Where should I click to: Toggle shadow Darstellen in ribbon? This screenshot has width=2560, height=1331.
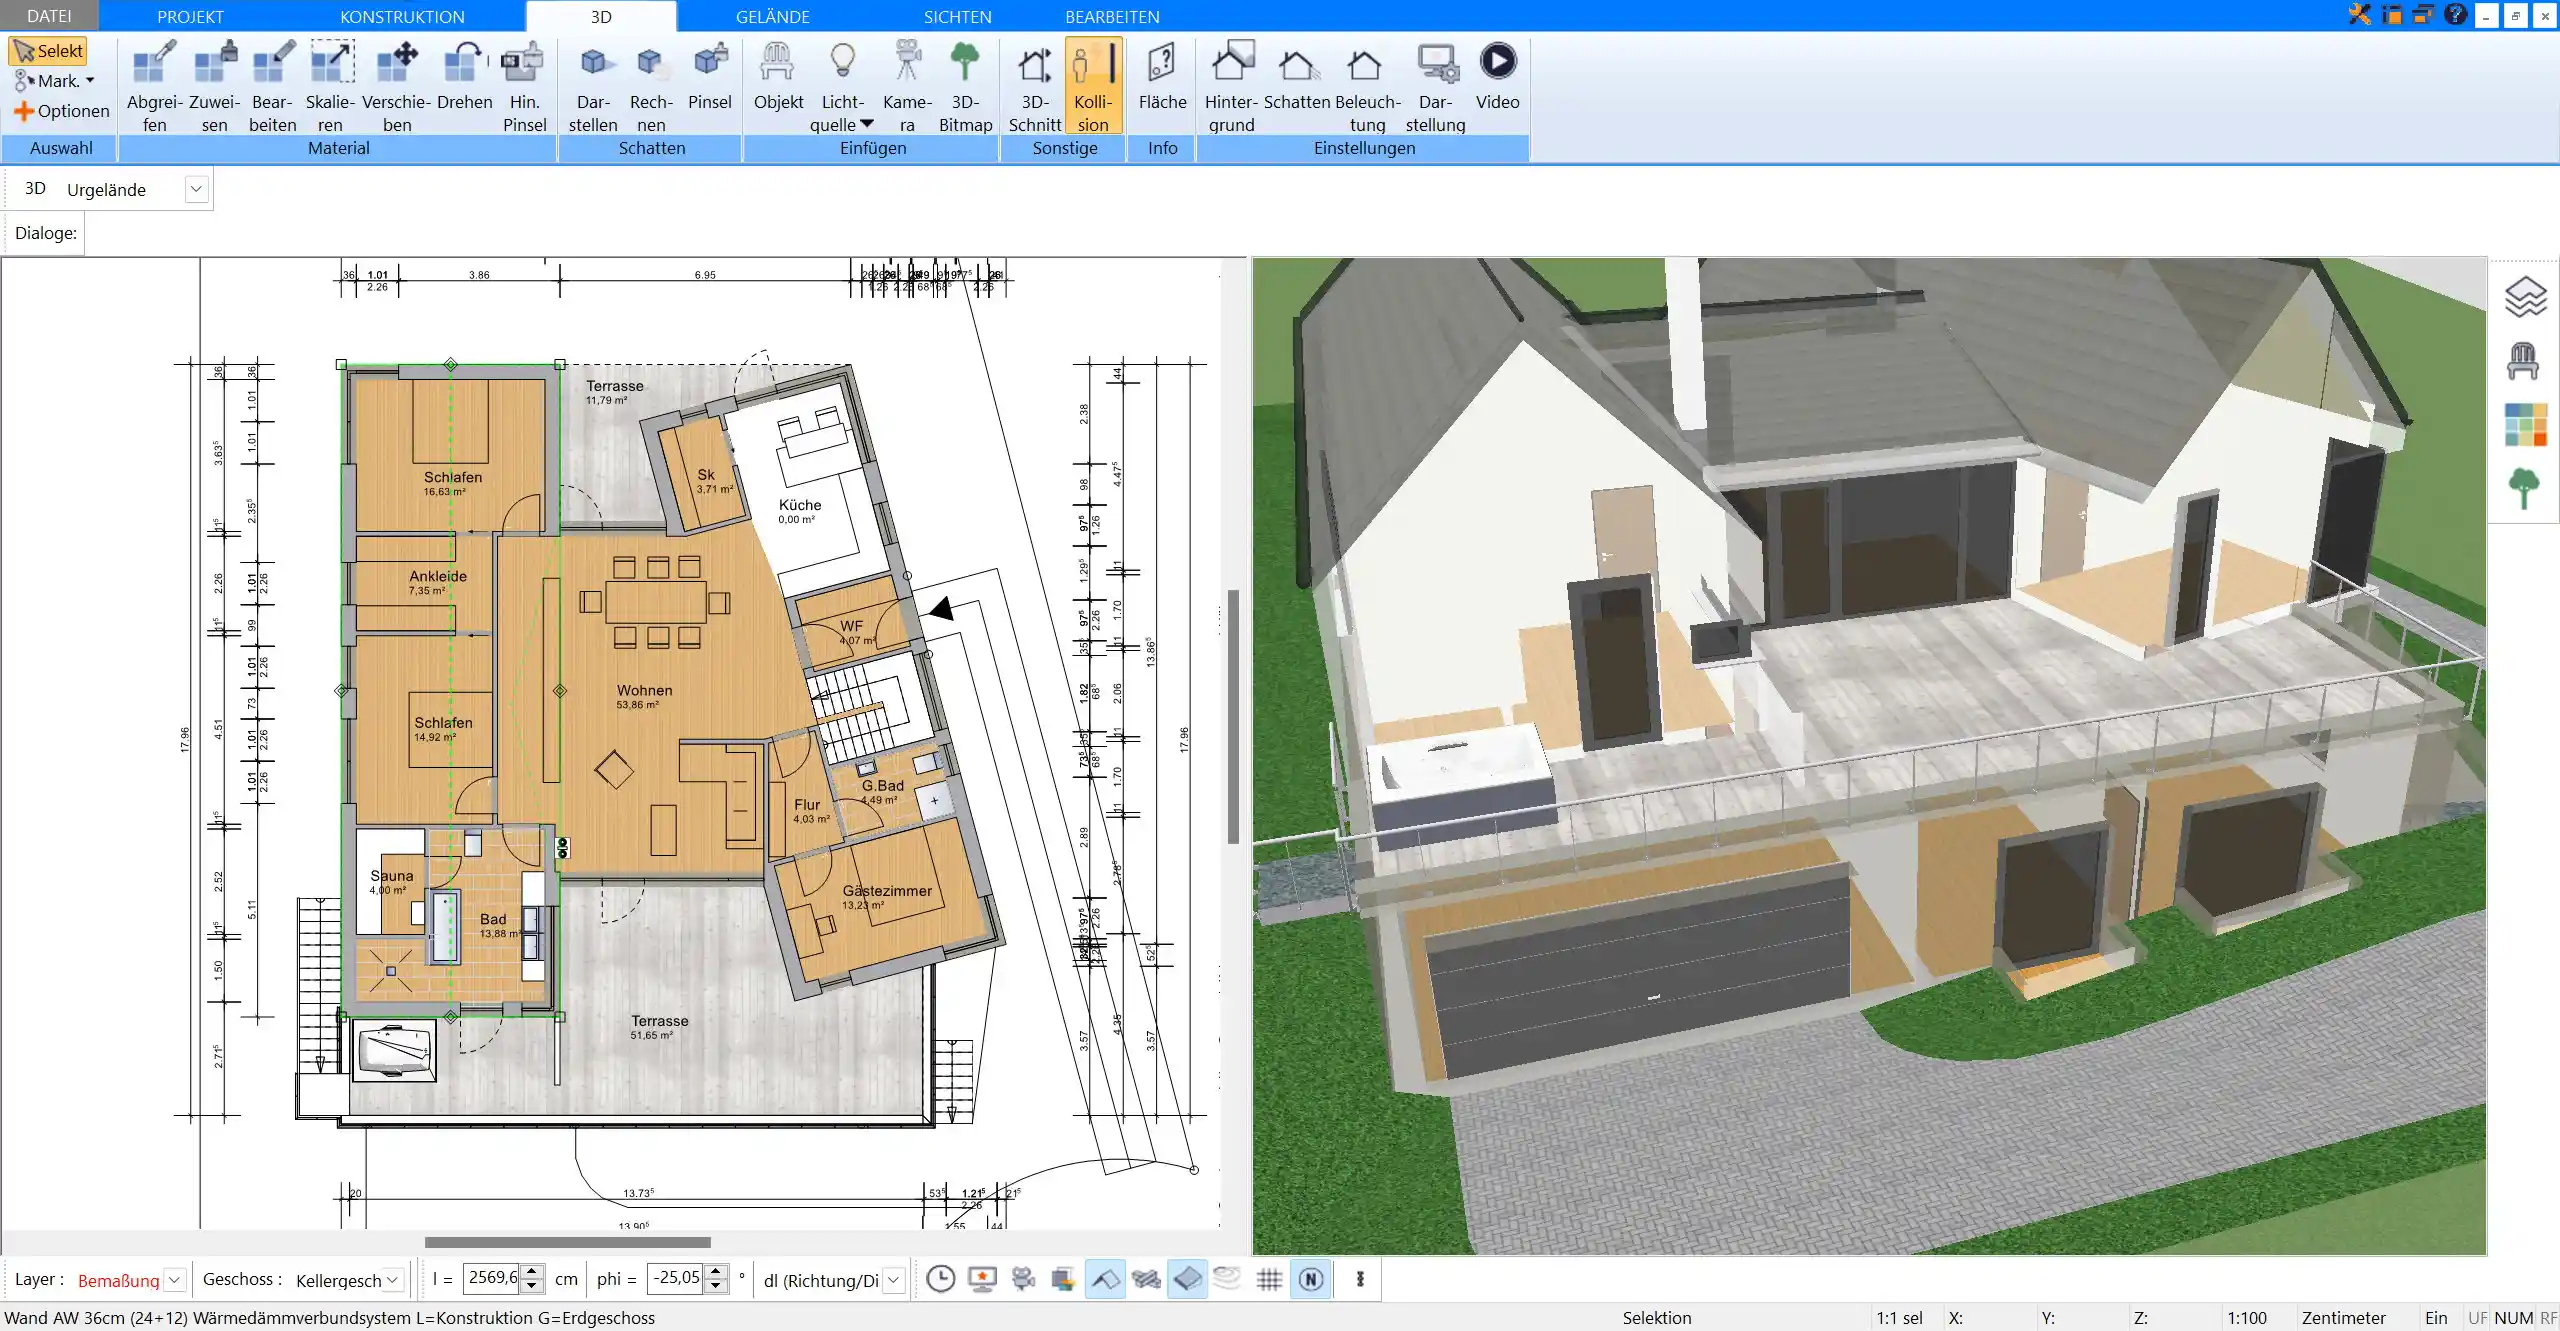(593, 87)
